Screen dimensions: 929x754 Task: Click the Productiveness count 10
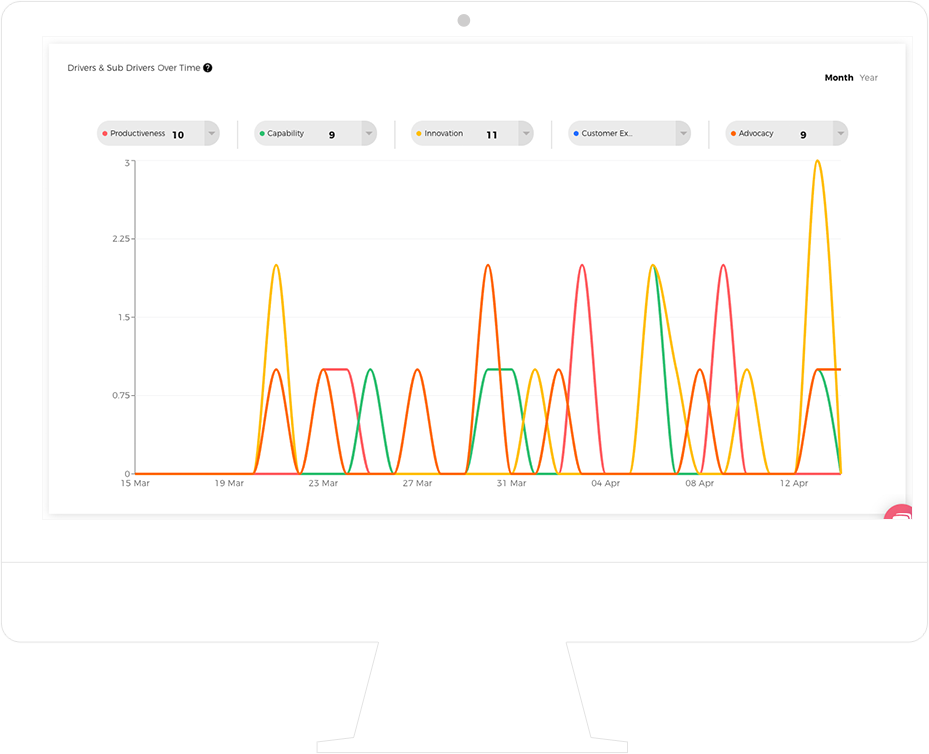tap(178, 135)
